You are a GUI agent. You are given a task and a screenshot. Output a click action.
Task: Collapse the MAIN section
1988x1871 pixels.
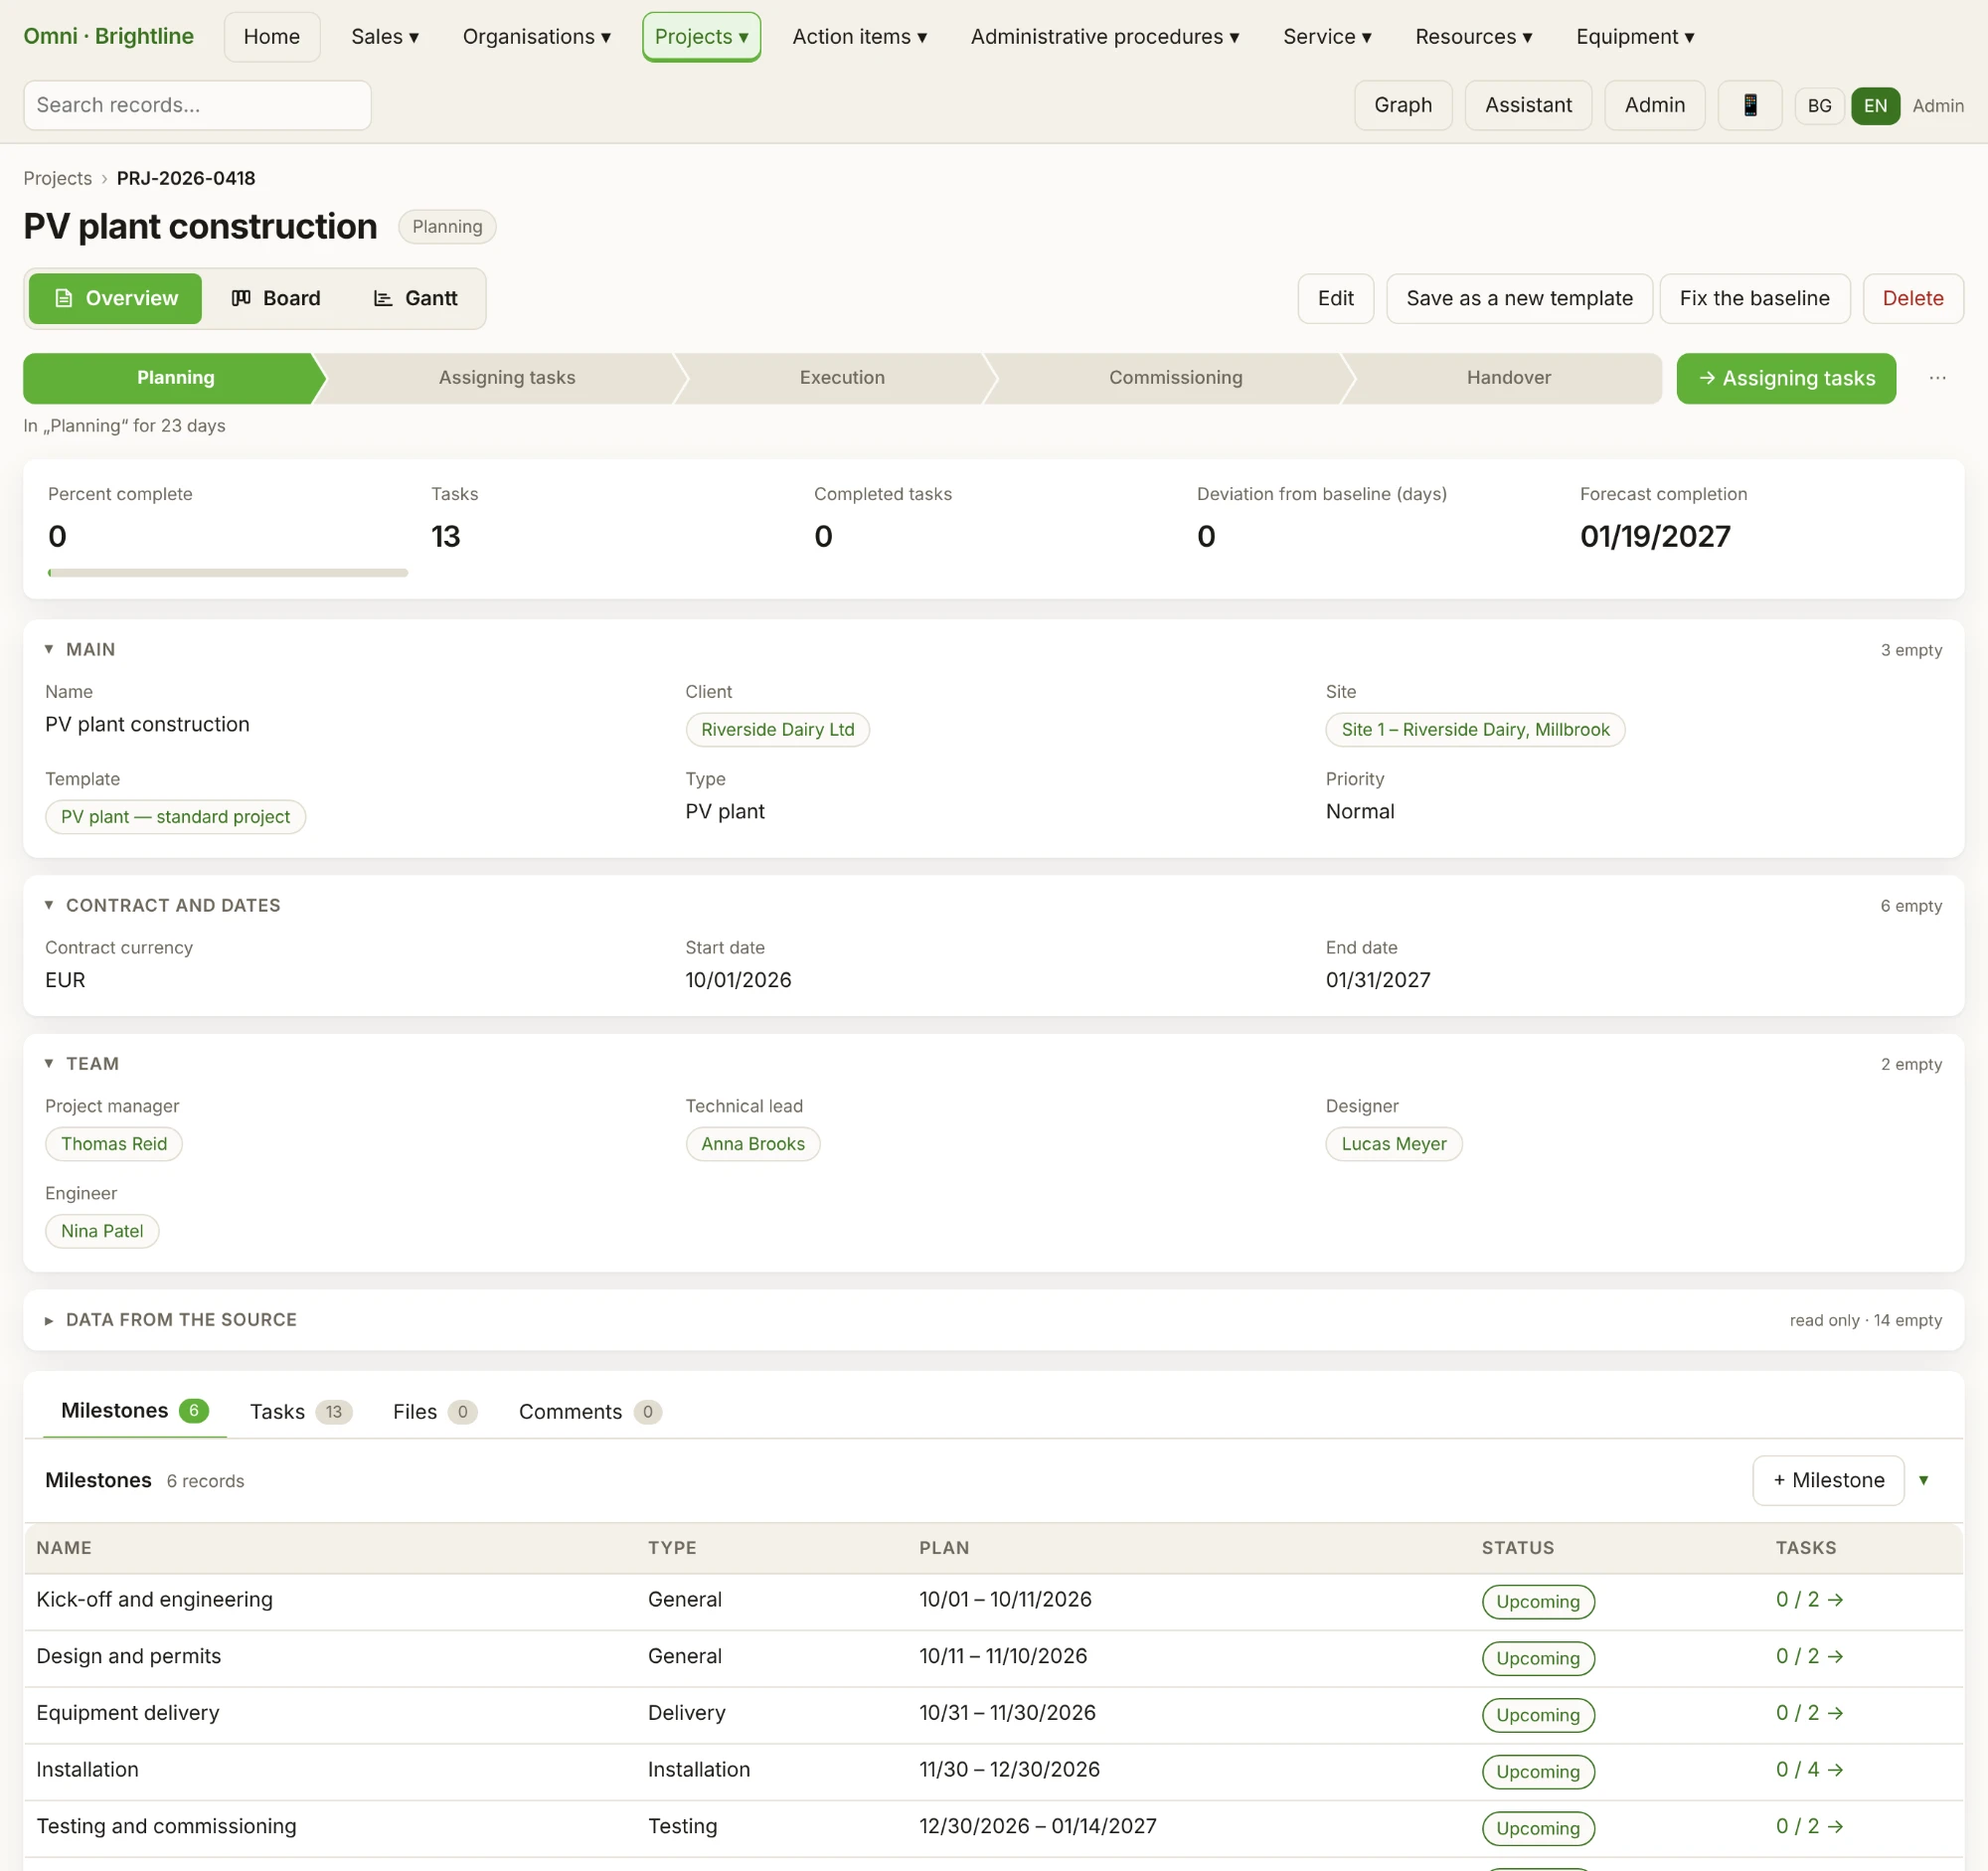click(80, 649)
